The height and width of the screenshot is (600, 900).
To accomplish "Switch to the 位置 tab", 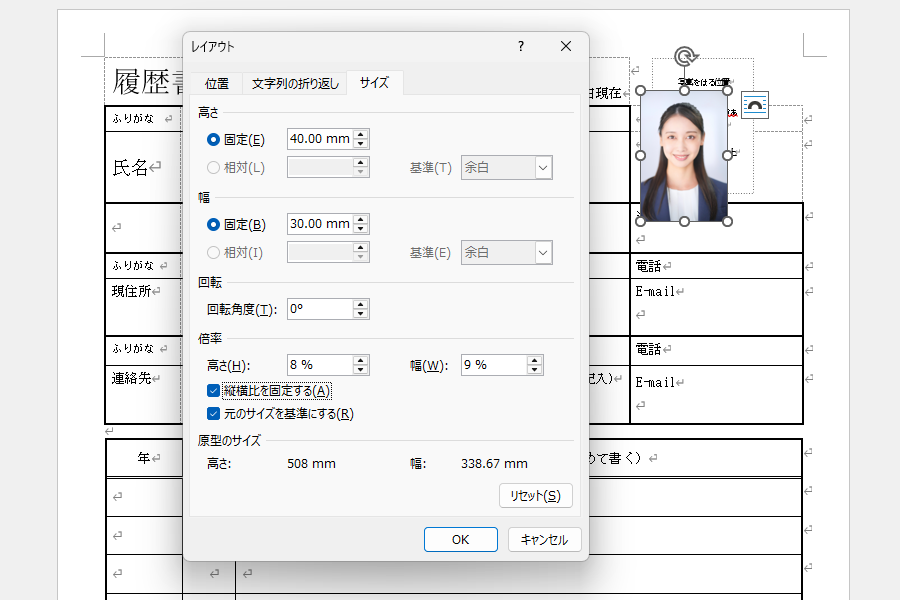I will (x=216, y=84).
